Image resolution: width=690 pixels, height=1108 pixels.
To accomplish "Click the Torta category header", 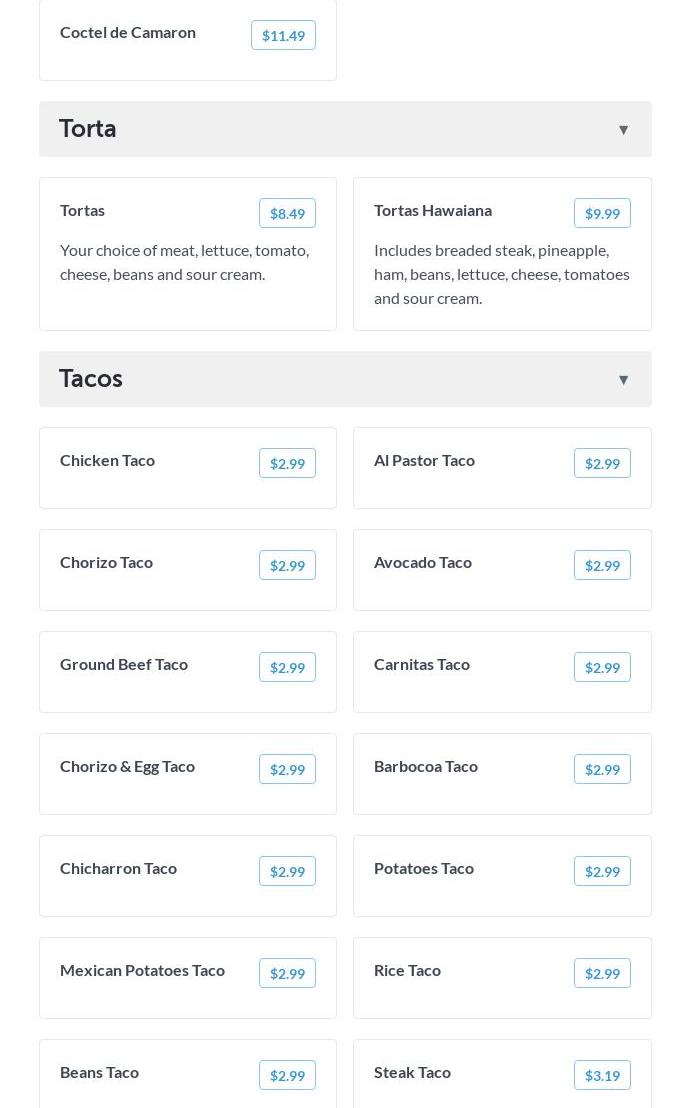I will (88, 129).
